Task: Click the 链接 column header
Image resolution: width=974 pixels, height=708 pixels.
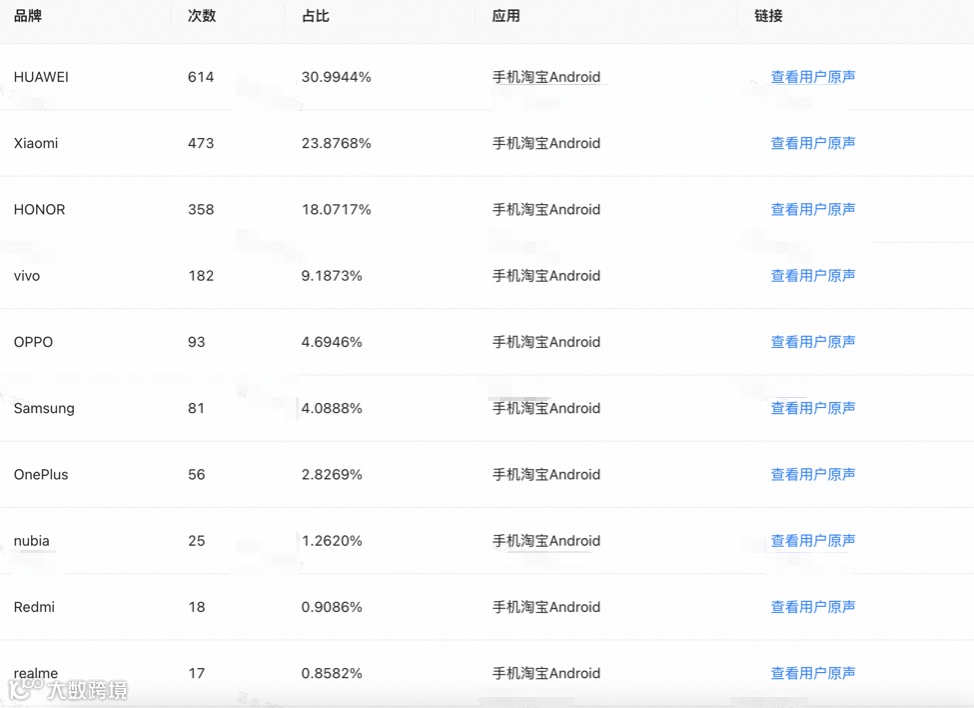Action: (768, 16)
